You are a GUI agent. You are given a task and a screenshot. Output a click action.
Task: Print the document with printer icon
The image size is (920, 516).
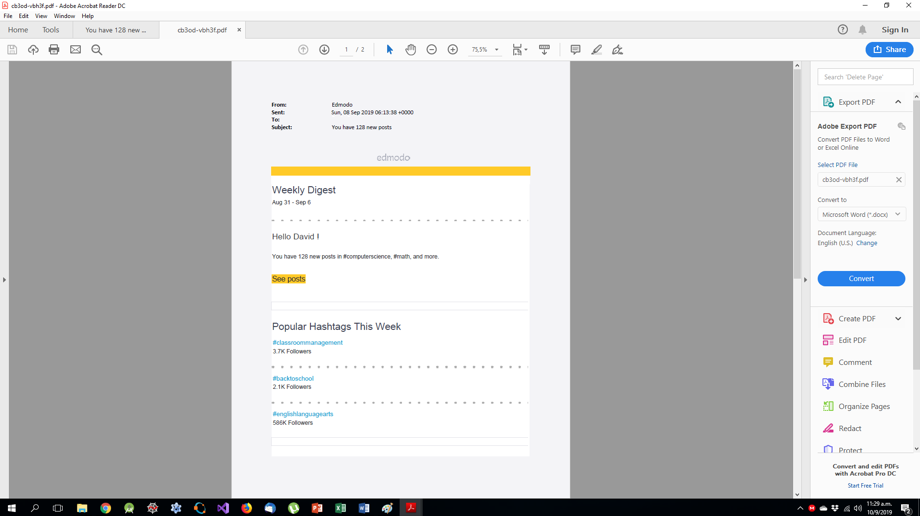[54, 50]
